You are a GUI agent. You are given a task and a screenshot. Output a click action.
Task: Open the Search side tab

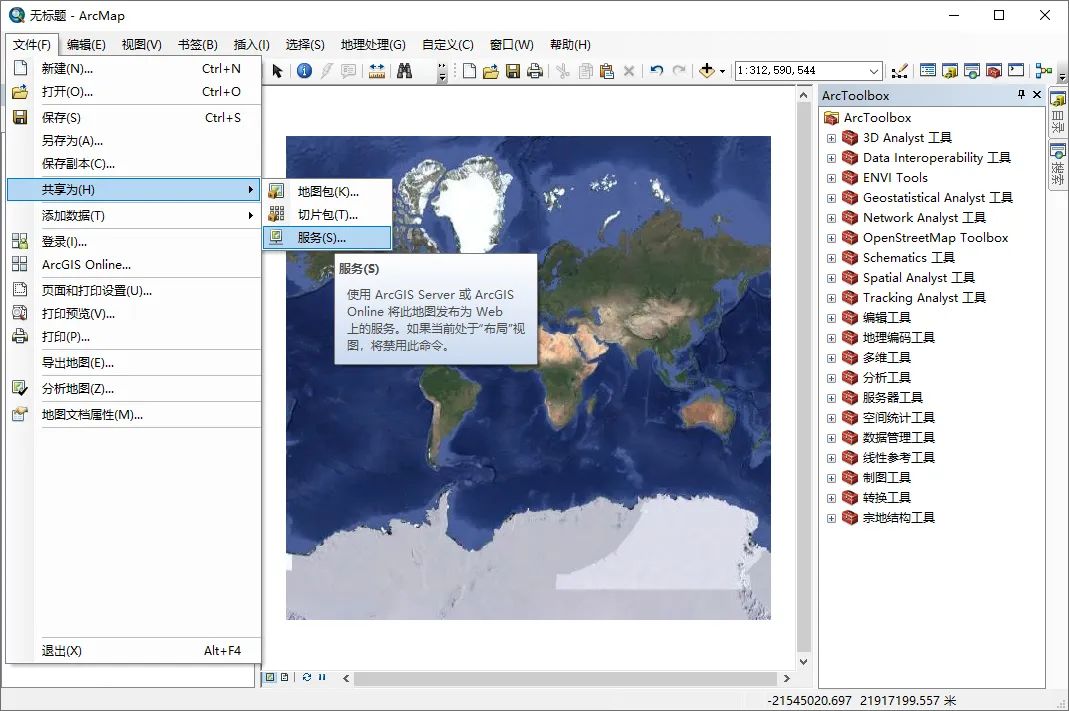click(x=1057, y=164)
